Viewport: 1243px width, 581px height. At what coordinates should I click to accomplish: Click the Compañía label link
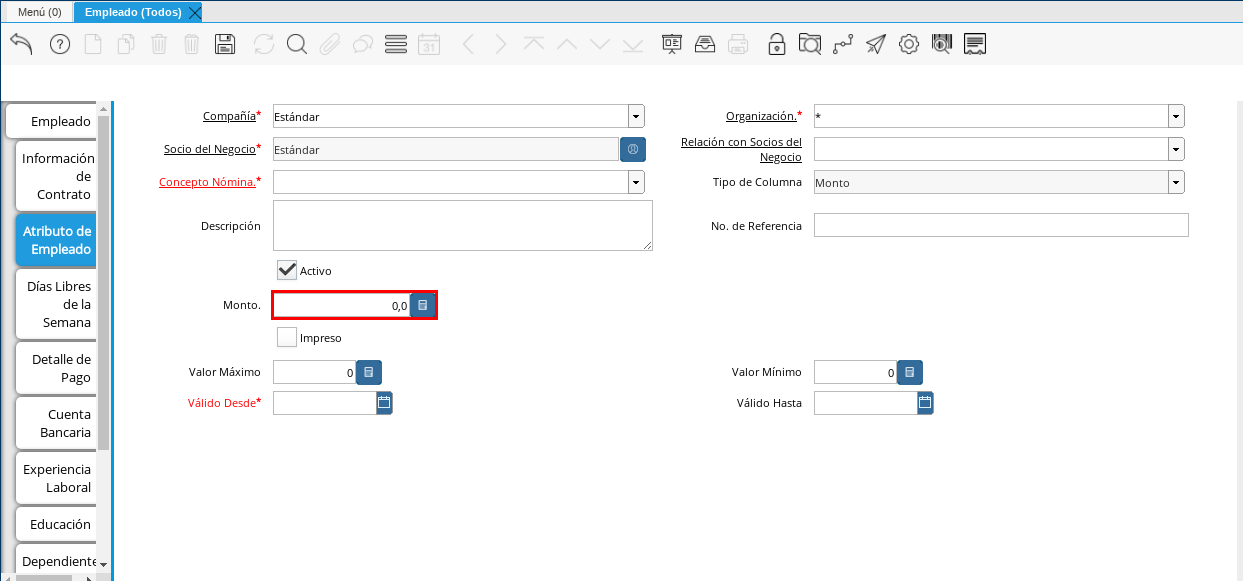[x=229, y=116]
